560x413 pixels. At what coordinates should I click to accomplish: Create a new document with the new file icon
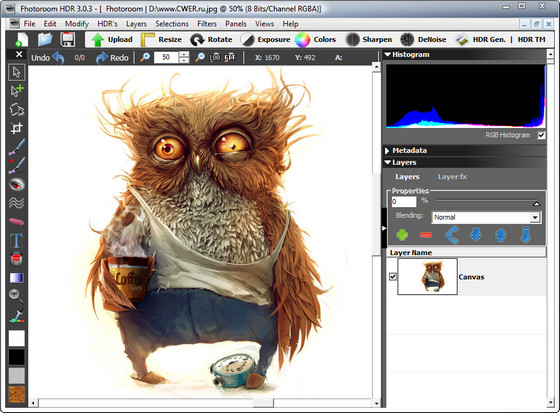point(22,39)
